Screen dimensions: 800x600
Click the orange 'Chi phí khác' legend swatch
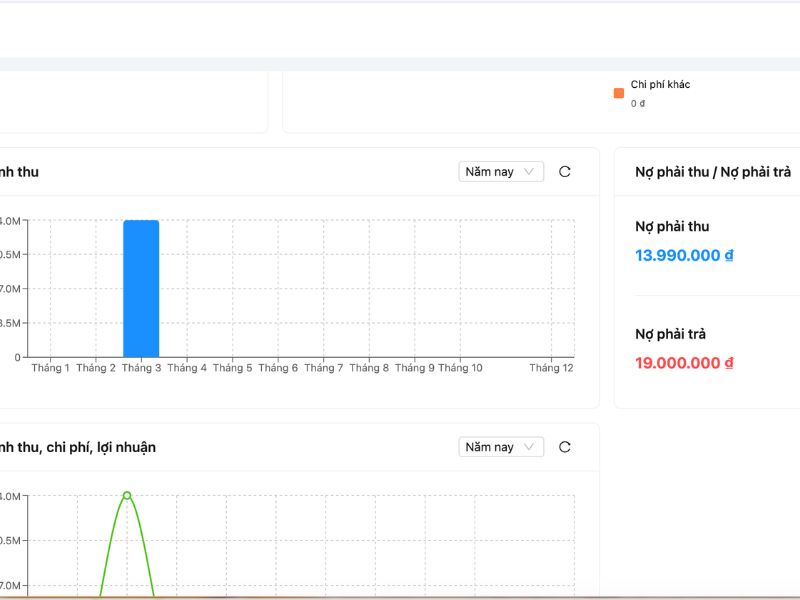[x=619, y=93]
